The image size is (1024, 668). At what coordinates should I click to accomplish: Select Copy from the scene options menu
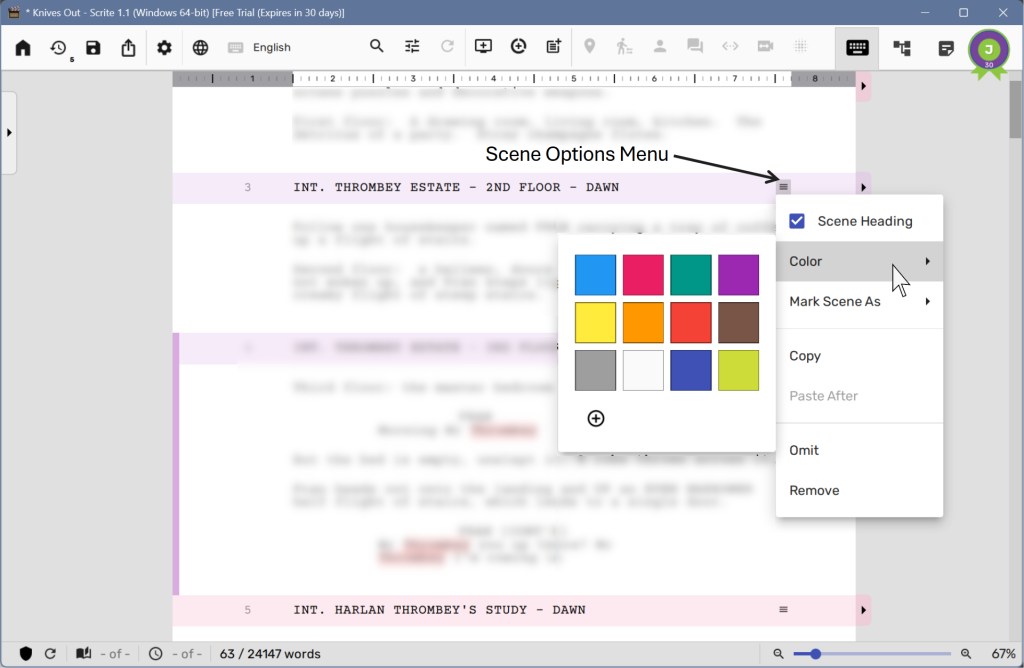805,355
